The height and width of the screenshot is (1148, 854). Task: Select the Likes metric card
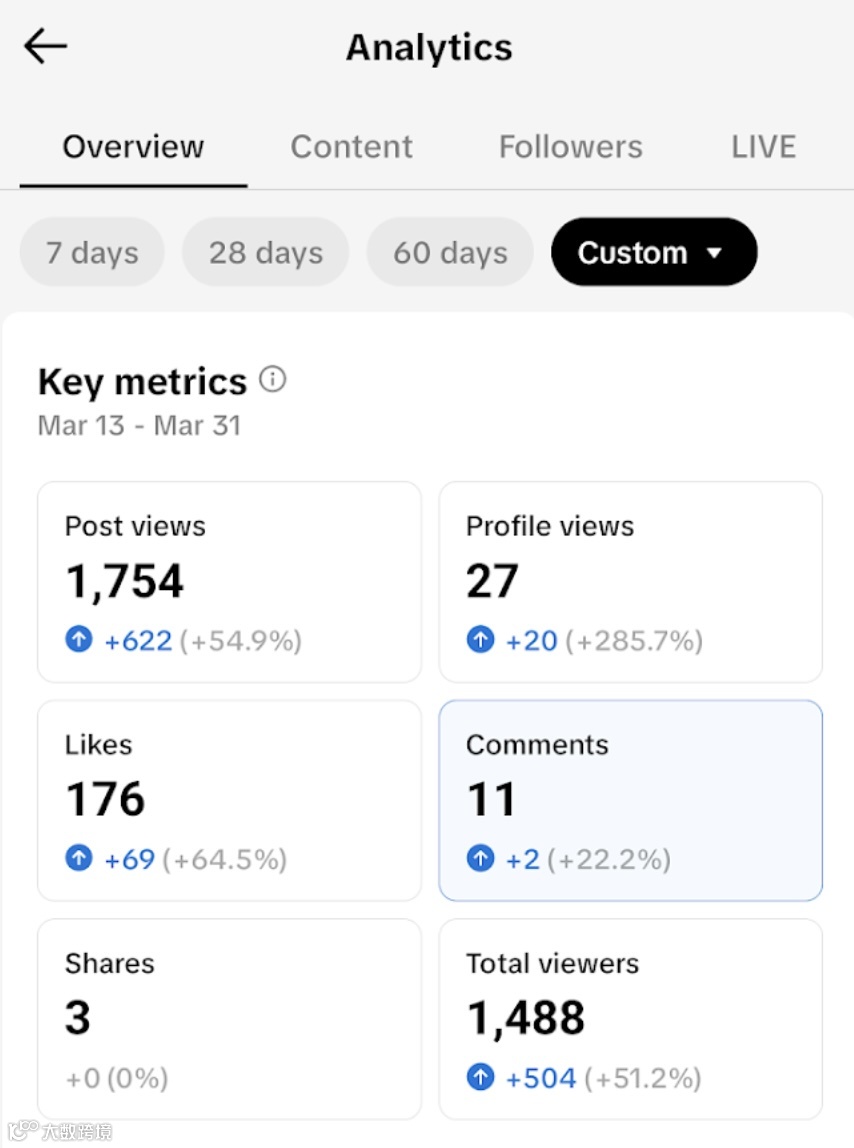tap(229, 799)
